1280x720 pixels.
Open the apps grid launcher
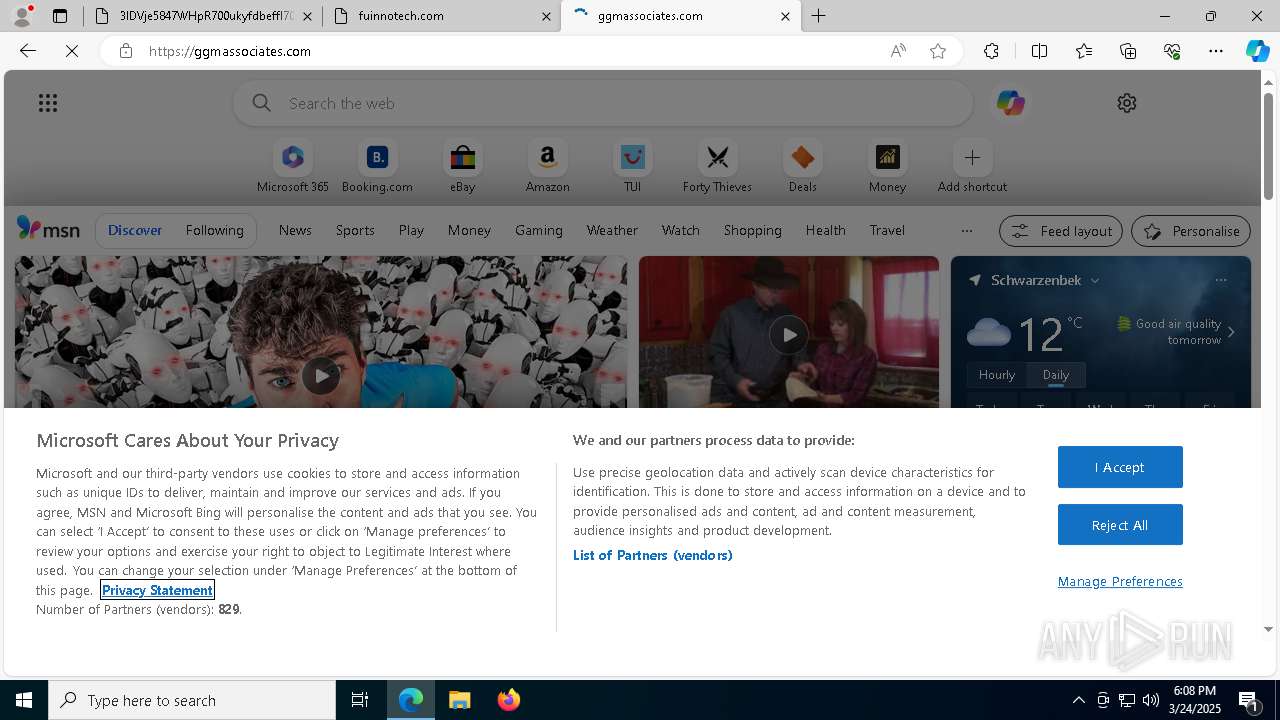[x=48, y=103]
